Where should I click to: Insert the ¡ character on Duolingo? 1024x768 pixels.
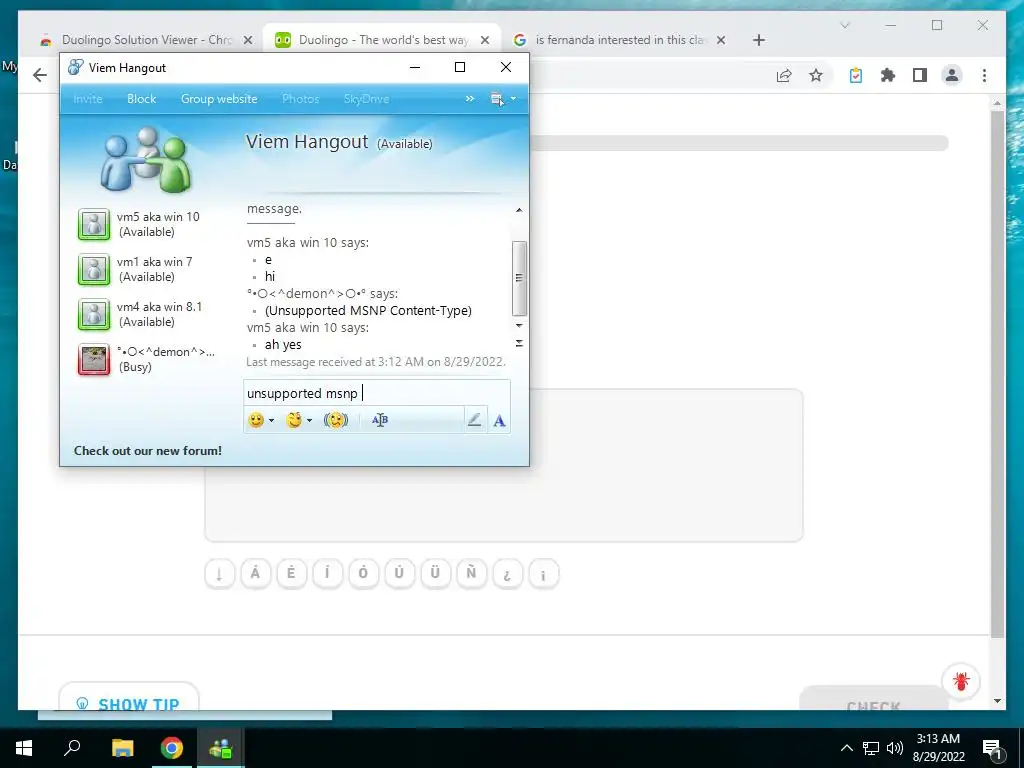543,574
